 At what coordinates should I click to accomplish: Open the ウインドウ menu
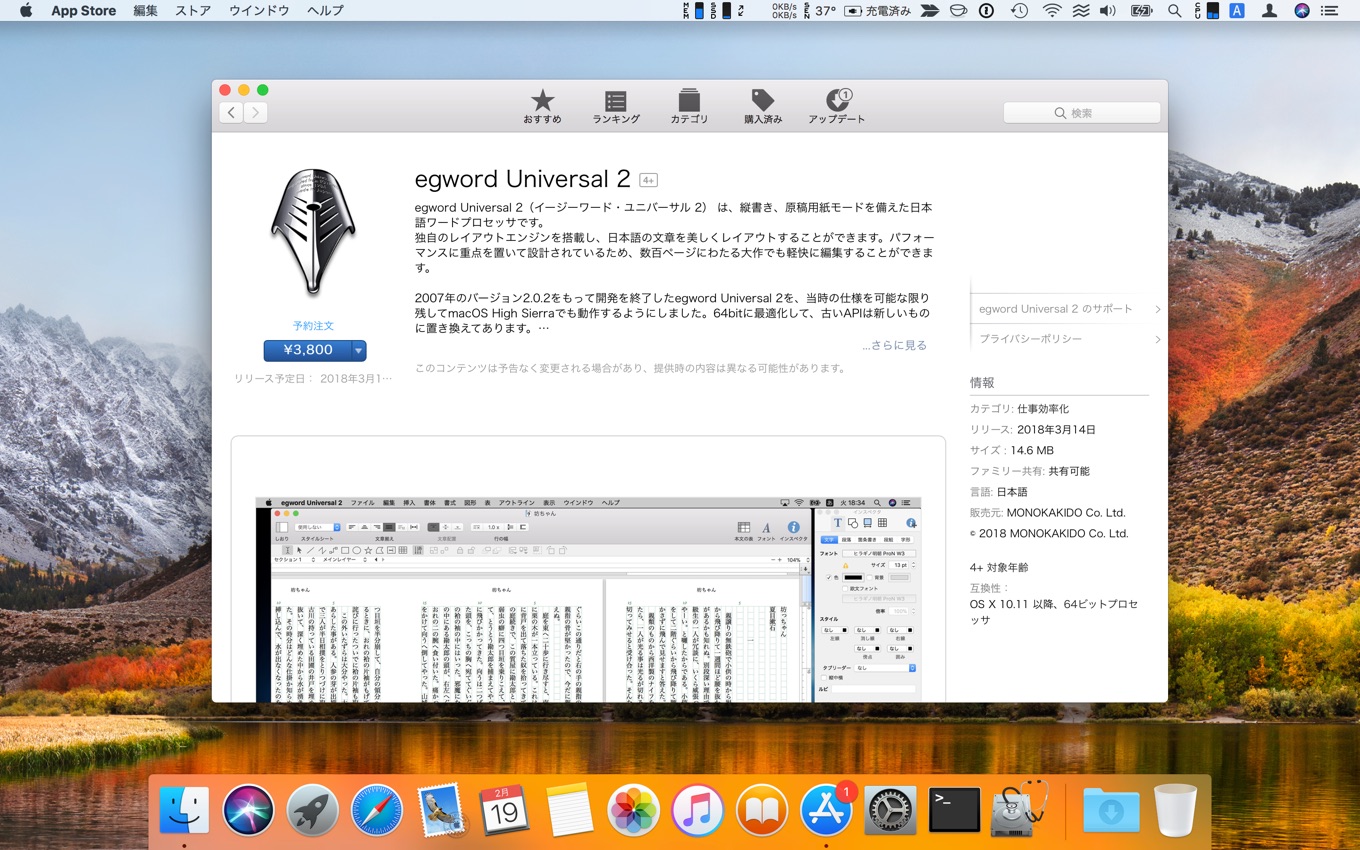pos(259,11)
